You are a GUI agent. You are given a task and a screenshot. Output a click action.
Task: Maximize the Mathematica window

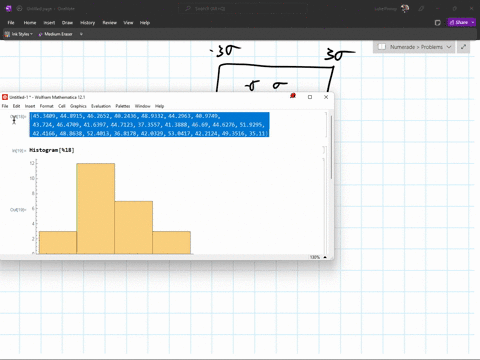pyautogui.click(x=310, y=97)
